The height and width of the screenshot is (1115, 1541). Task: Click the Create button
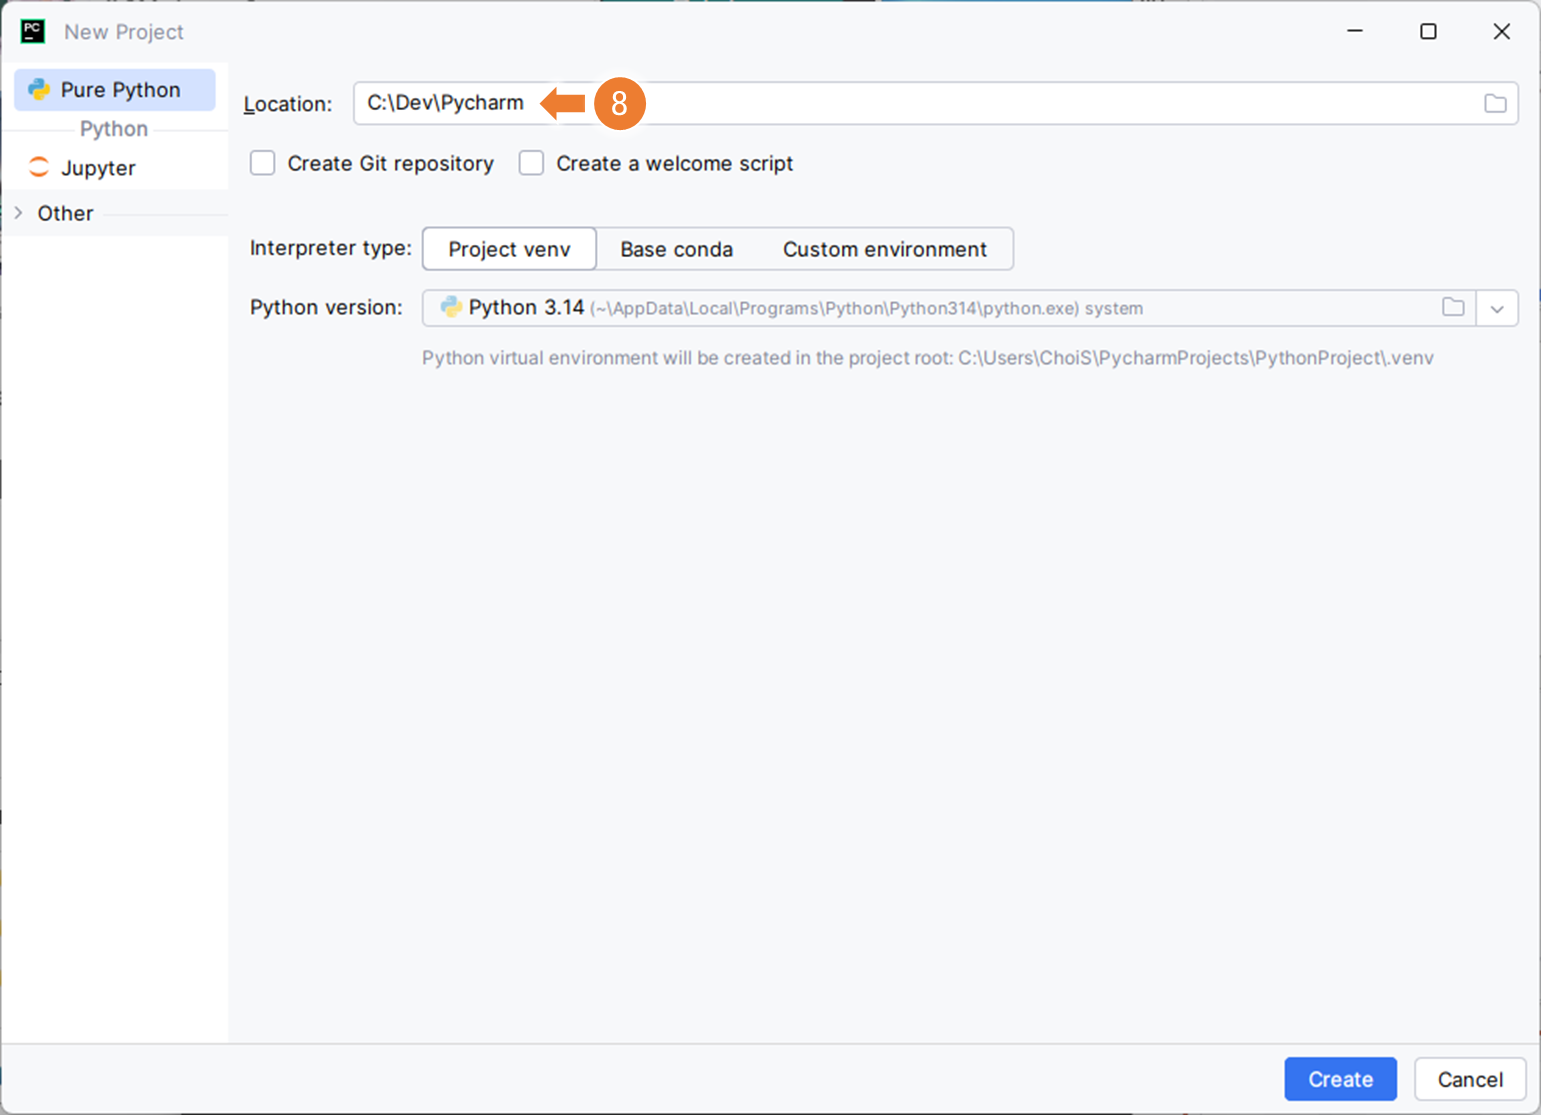[1340, 1079]
